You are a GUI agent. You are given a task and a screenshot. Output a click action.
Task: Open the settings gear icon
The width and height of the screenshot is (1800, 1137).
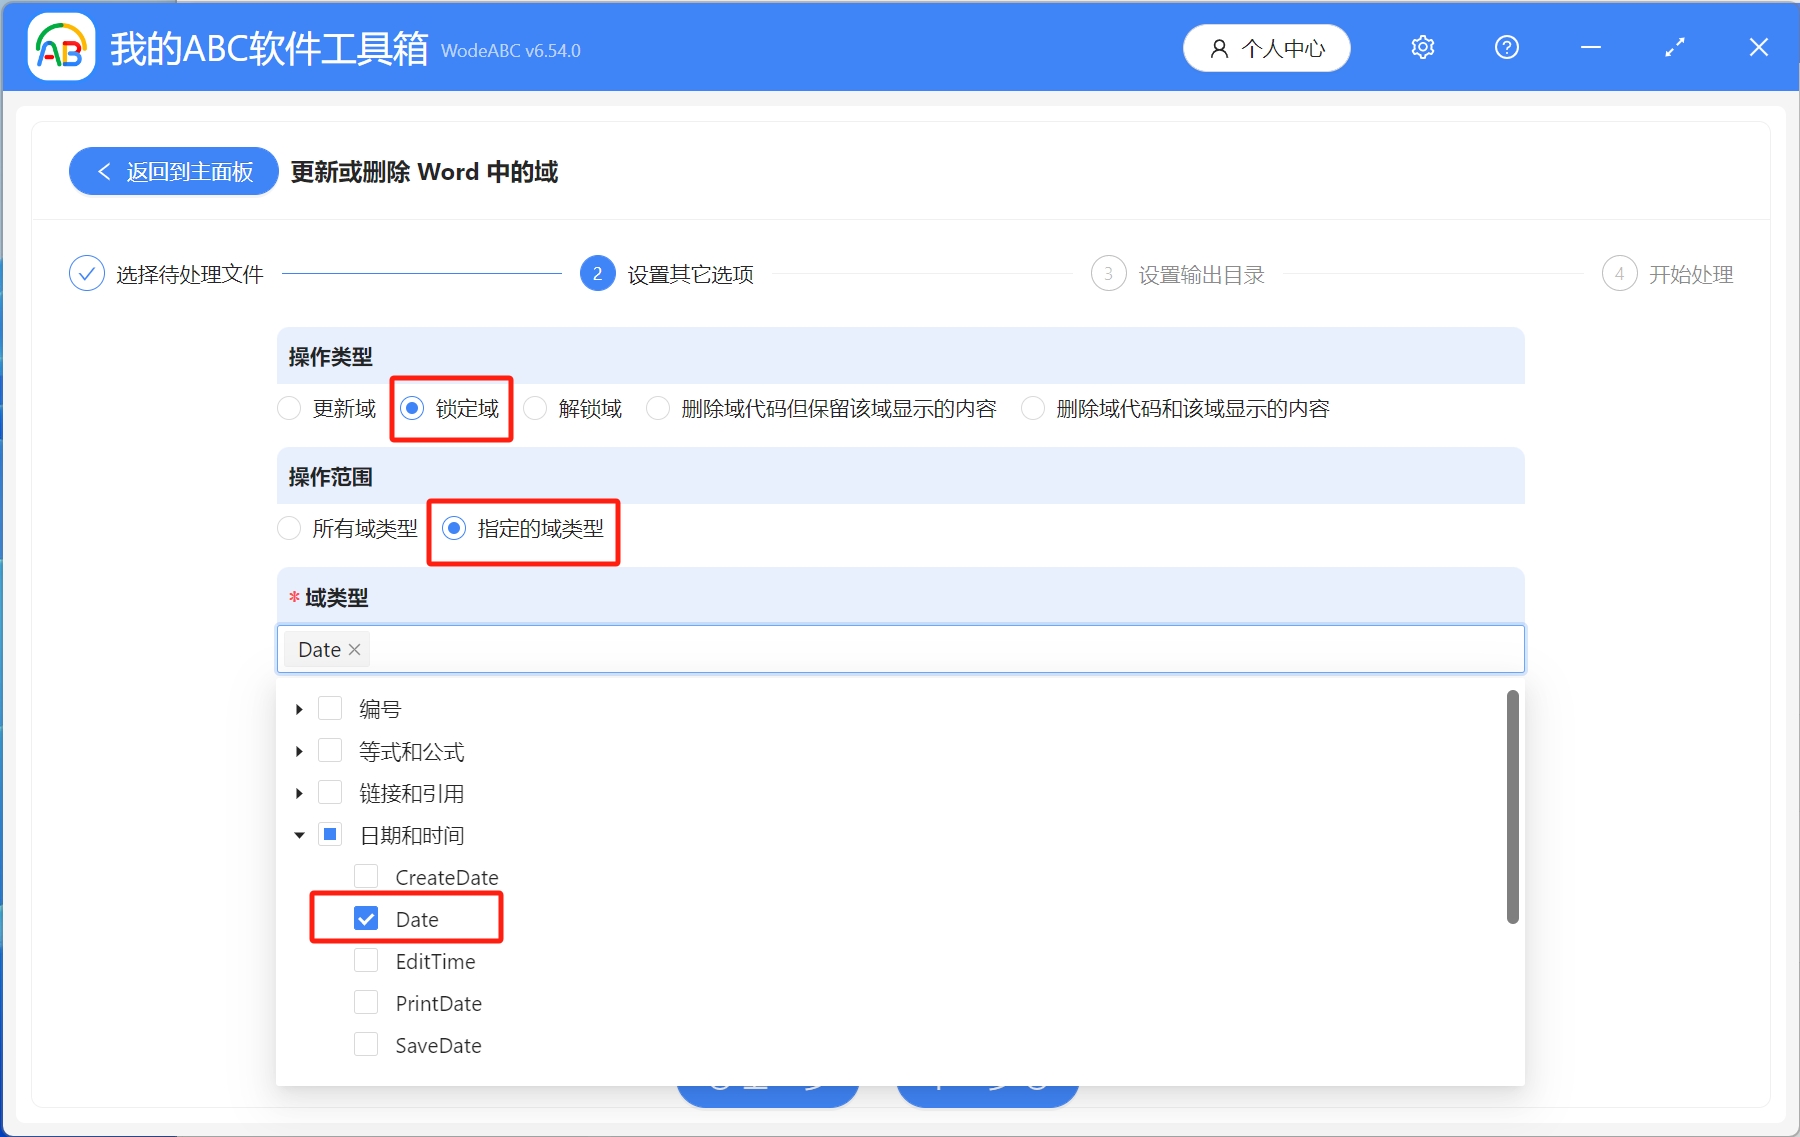(x=1422, y=47)
